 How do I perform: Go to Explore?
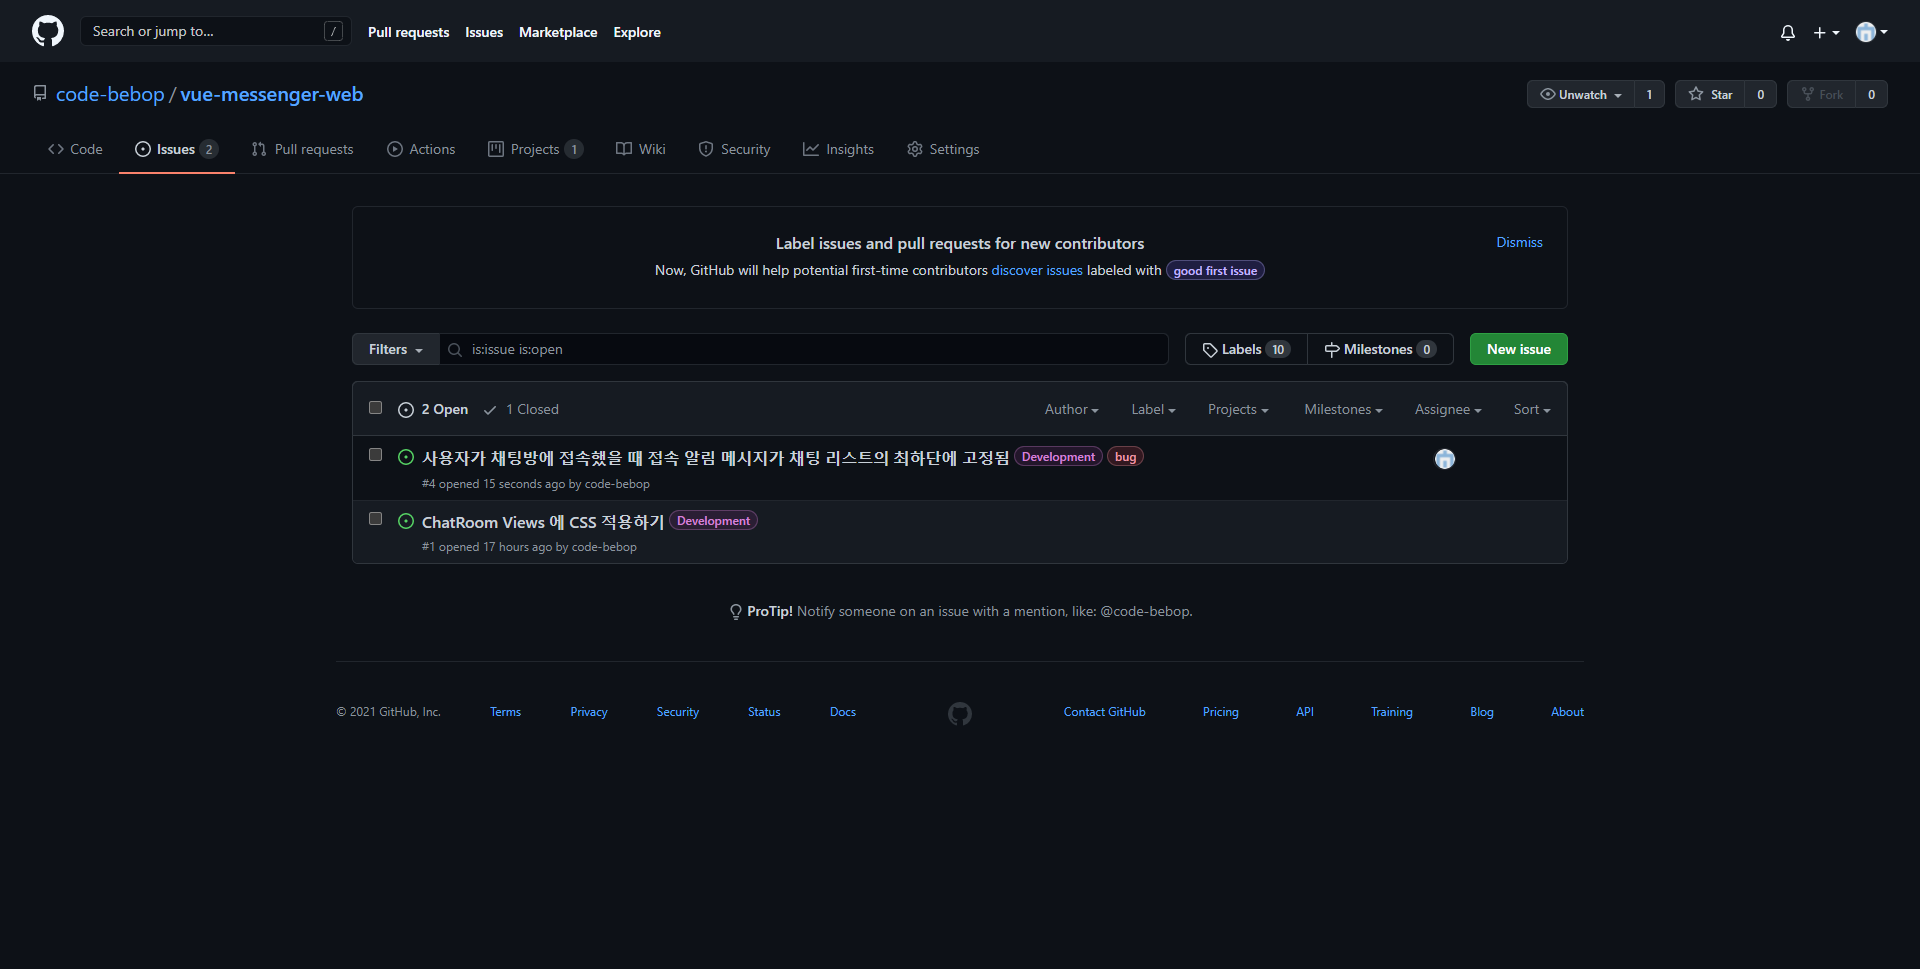637,32
